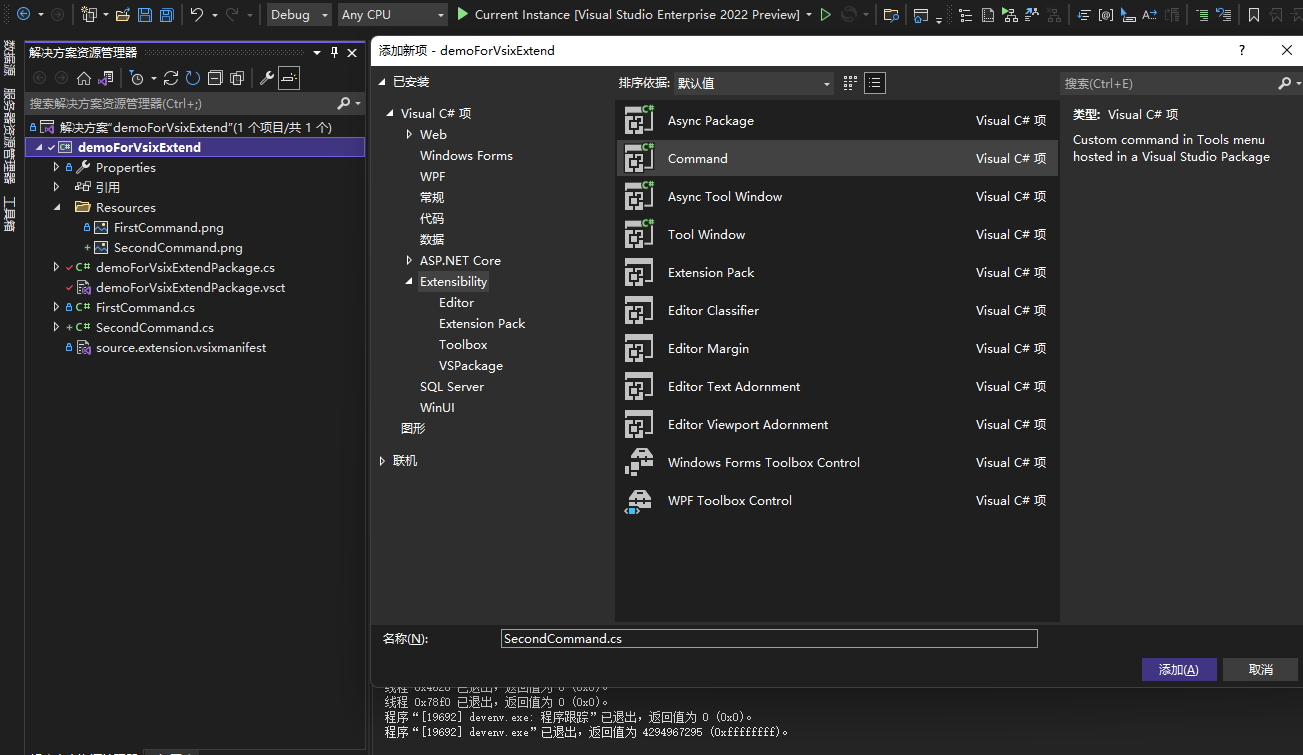The height and width of the screenshot is (755, 1303).
Task: Click the search magnifier in Solution Explorer search box
Action: 344,103
